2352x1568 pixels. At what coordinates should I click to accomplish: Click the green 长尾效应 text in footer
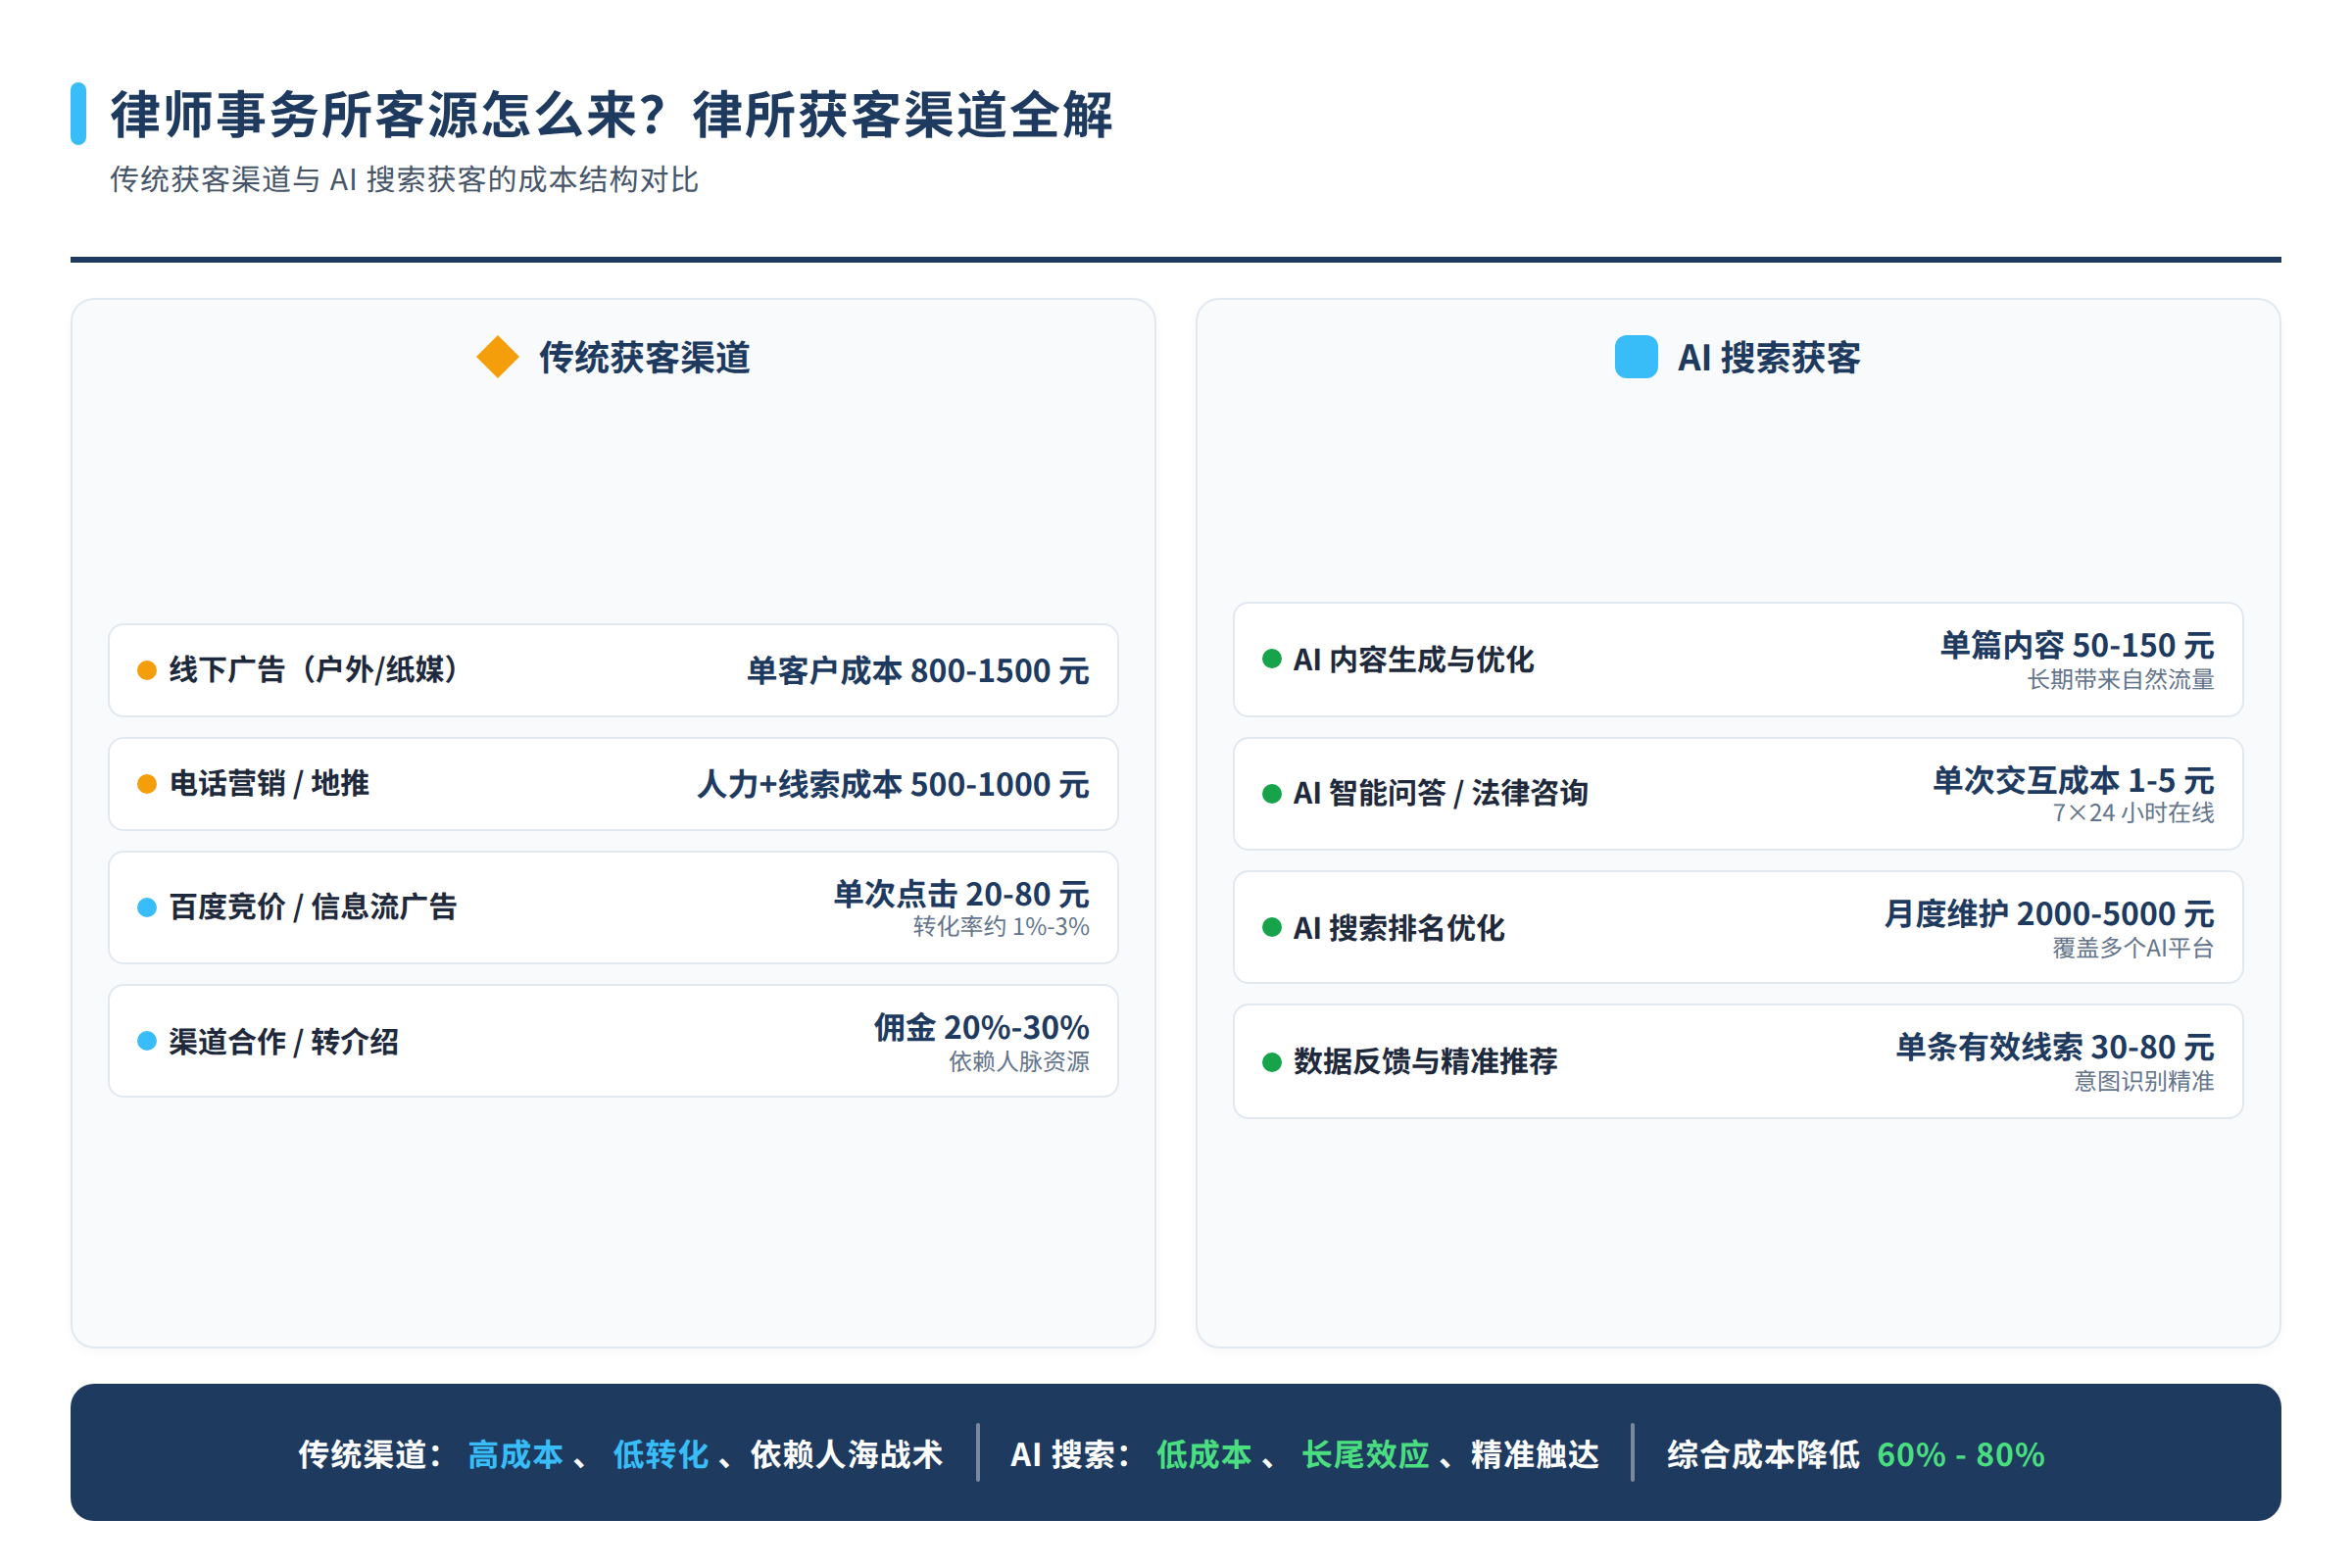tap(1366, 1454)
